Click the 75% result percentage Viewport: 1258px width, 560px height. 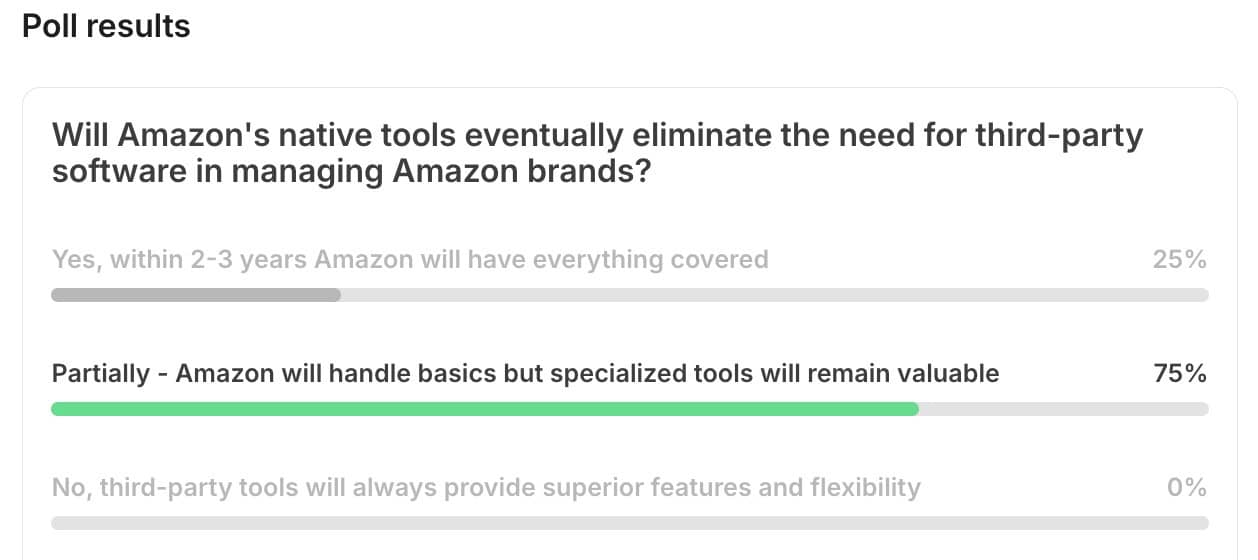click(1181, 374)
